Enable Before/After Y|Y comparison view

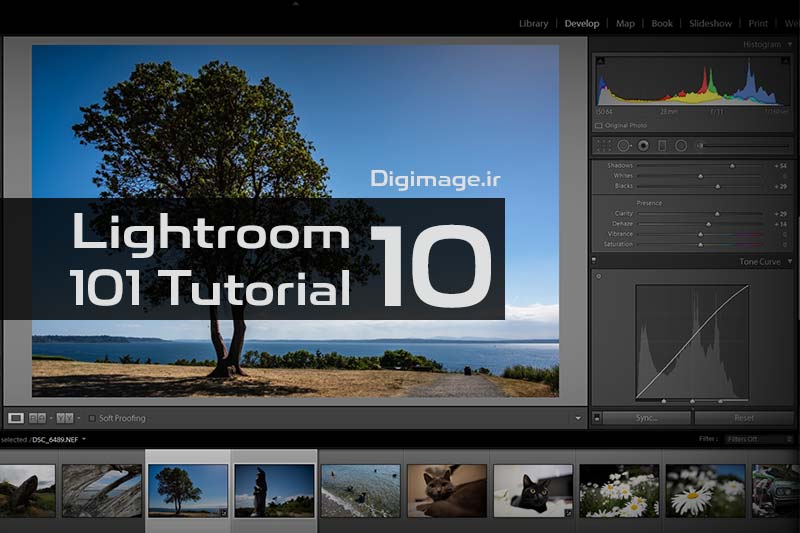click(x=65, y=418)
